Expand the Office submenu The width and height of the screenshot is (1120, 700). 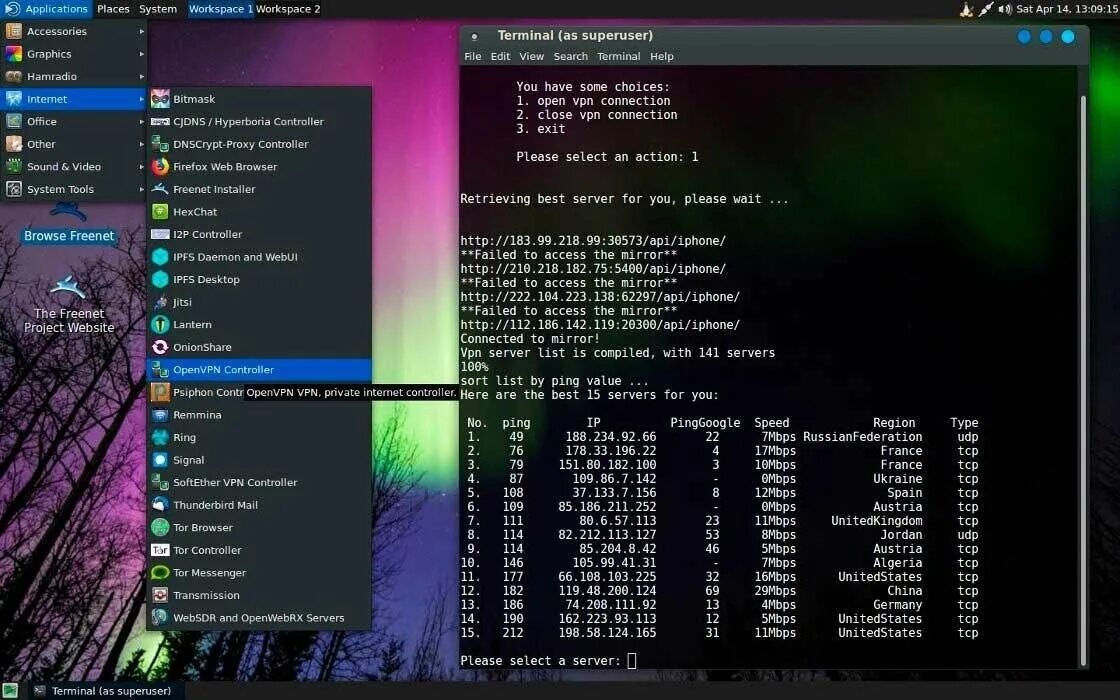click(x=74, y=121)
